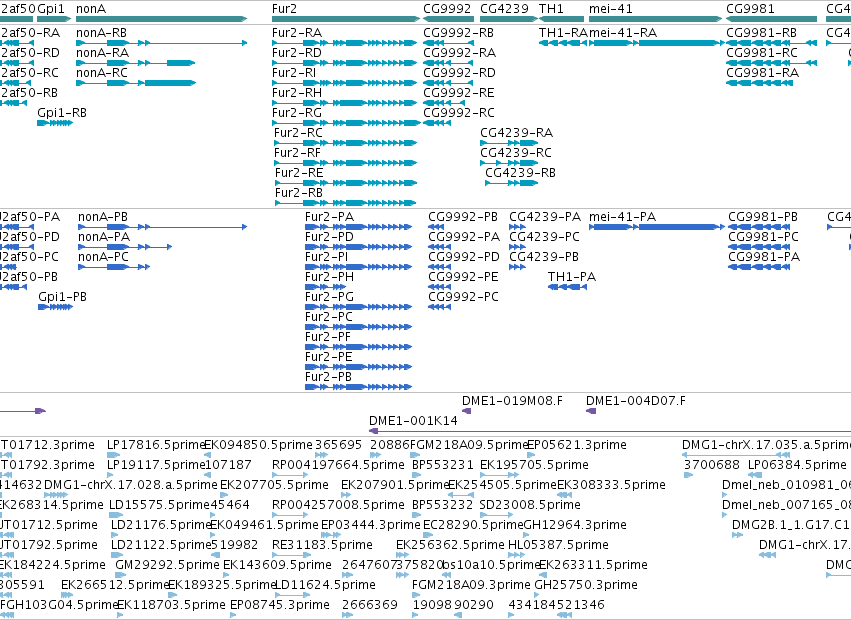This screenshot has height=620, width=851.
Task: Click the Gpi1 gene label
Action: [x=51, y=9]
